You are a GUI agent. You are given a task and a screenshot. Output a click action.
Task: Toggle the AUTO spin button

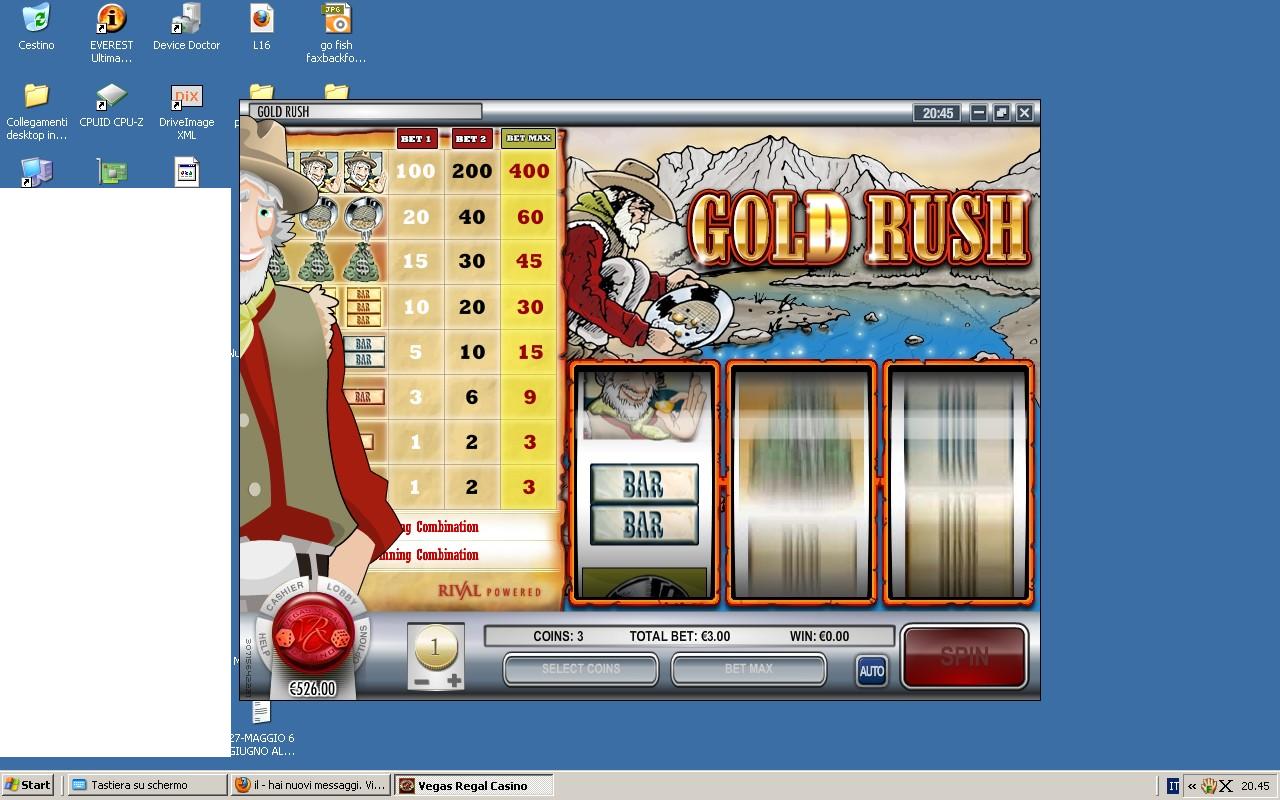coord(872,671)
